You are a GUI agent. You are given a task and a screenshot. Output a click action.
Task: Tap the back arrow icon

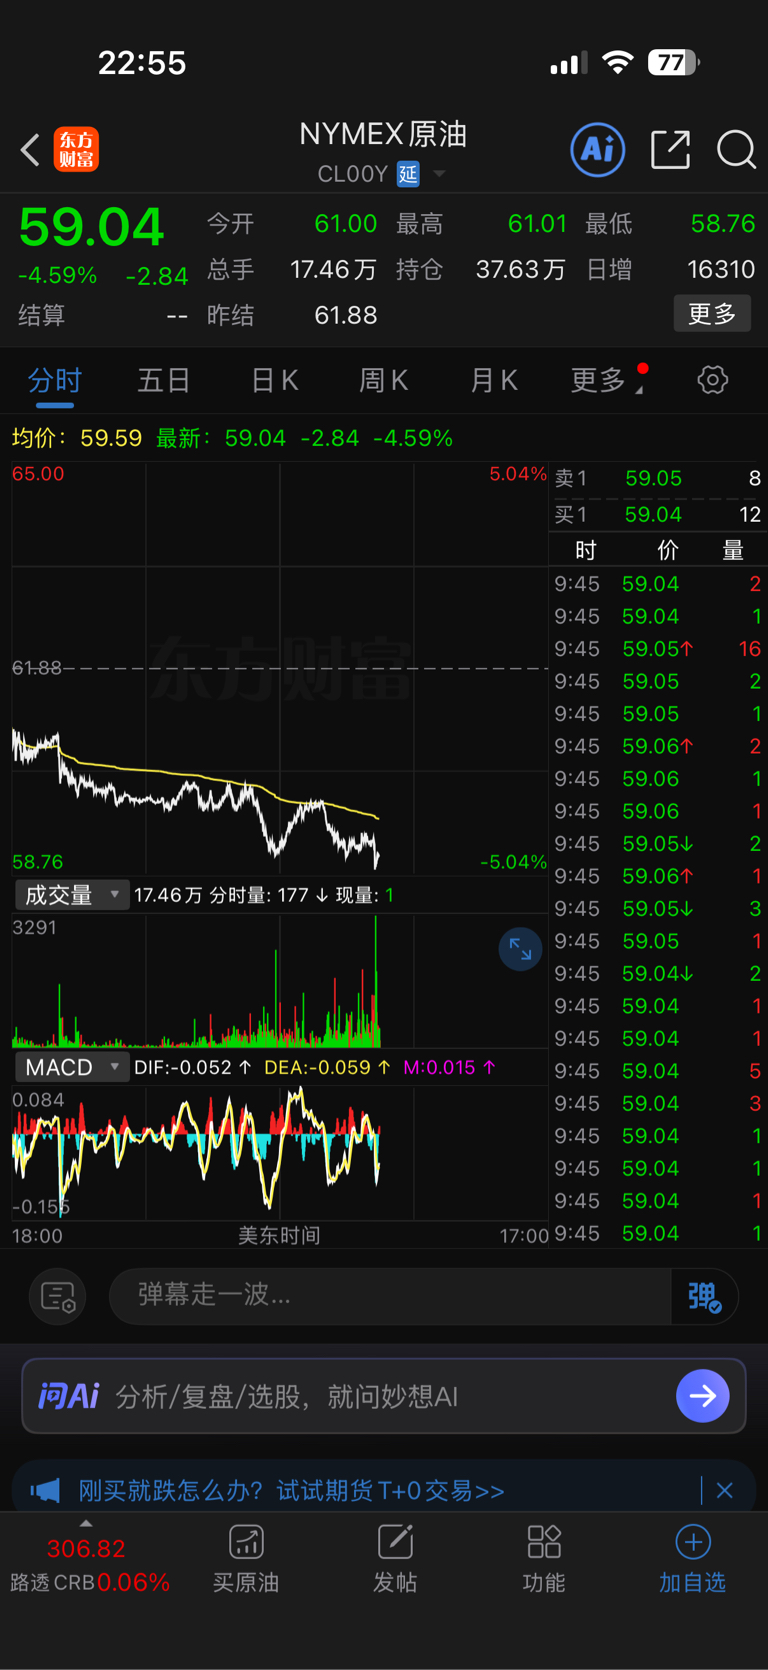pyautogui.click(x=30, y=150)
